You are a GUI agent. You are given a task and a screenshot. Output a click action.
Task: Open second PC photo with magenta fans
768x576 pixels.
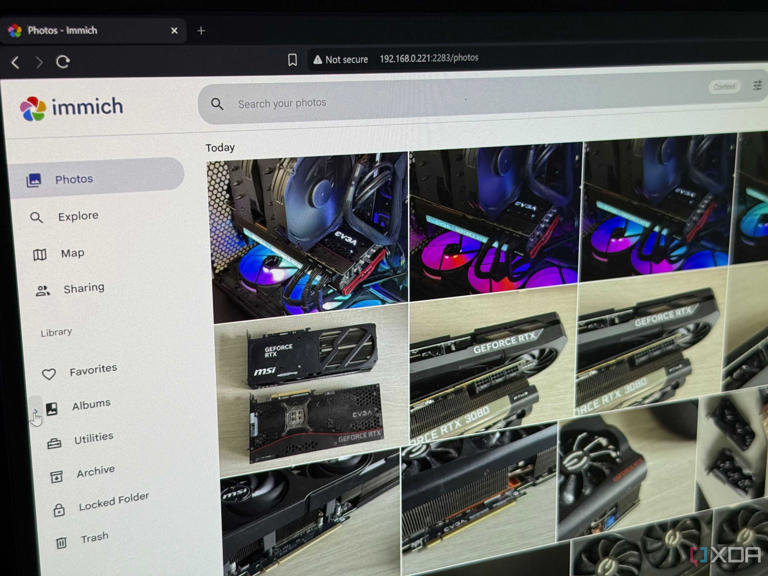click(496, 220)
